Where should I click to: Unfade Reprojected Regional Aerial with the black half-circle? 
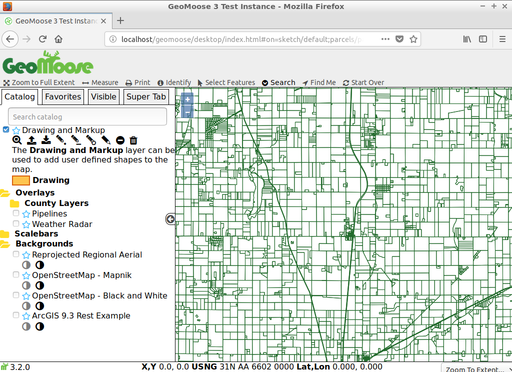click(x=40, y=265)
